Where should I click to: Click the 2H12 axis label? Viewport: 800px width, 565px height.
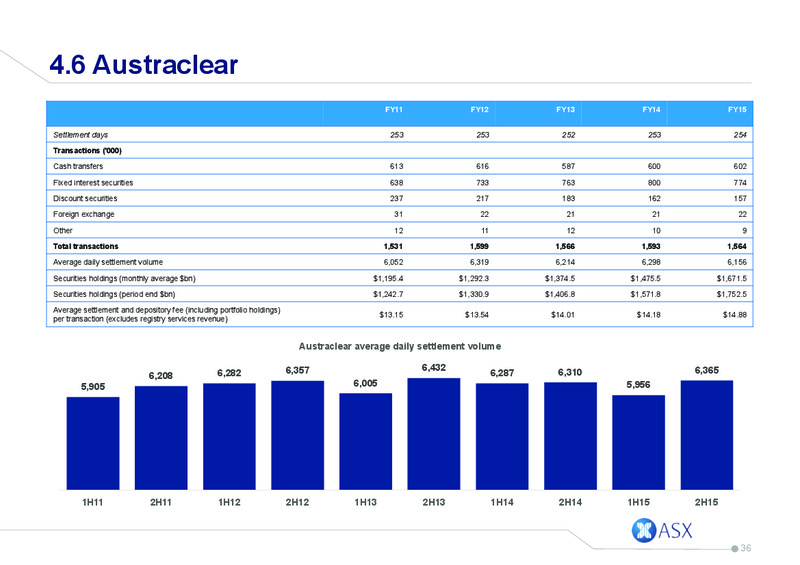[x=297, y=503]
